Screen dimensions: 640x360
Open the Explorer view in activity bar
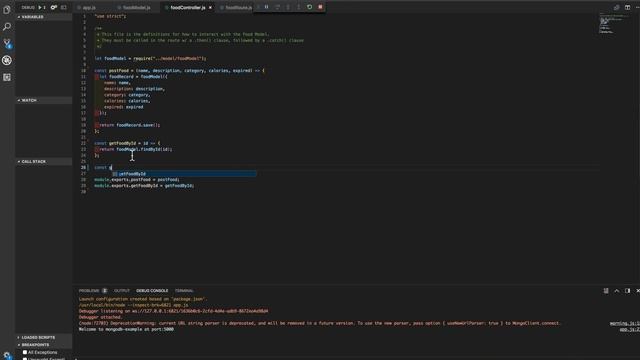7,10
